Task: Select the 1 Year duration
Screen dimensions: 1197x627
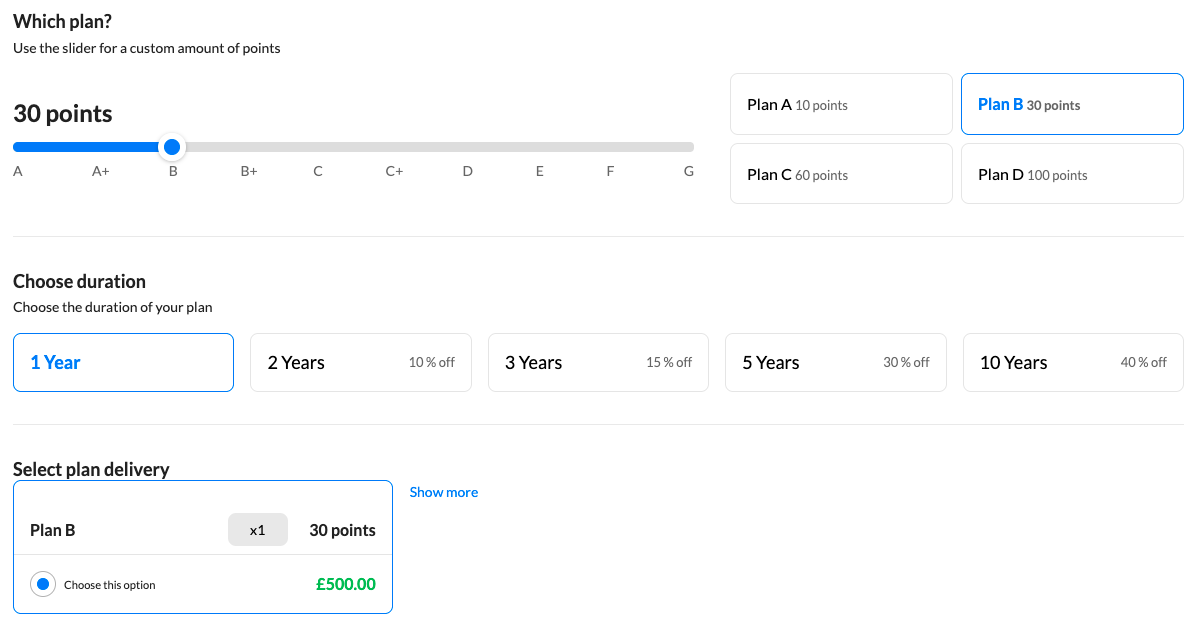Action: (124, 362)
